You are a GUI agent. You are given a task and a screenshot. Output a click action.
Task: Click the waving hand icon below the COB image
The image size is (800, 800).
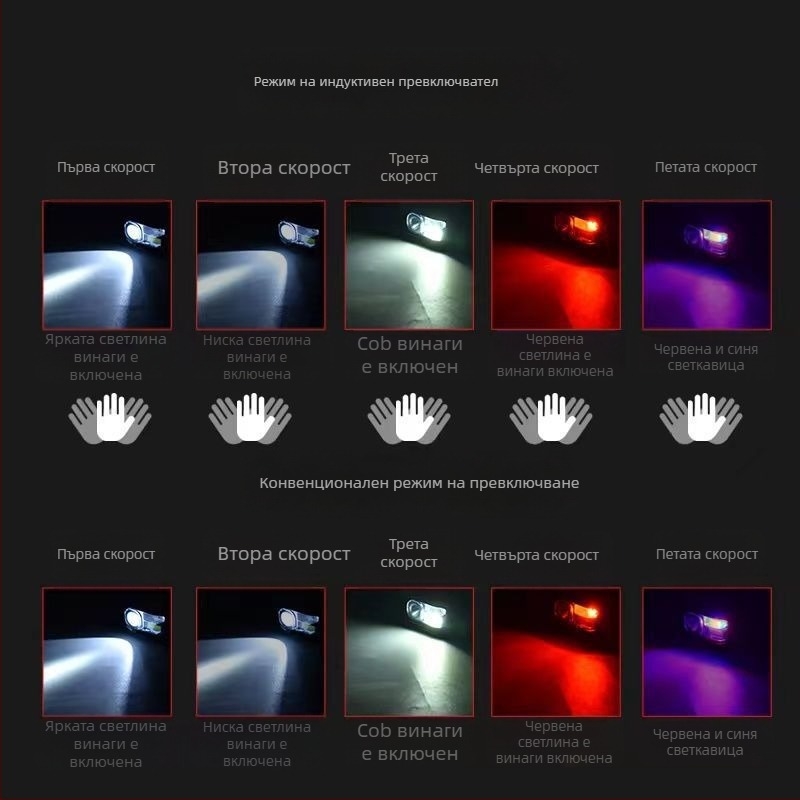pos(409,418)
